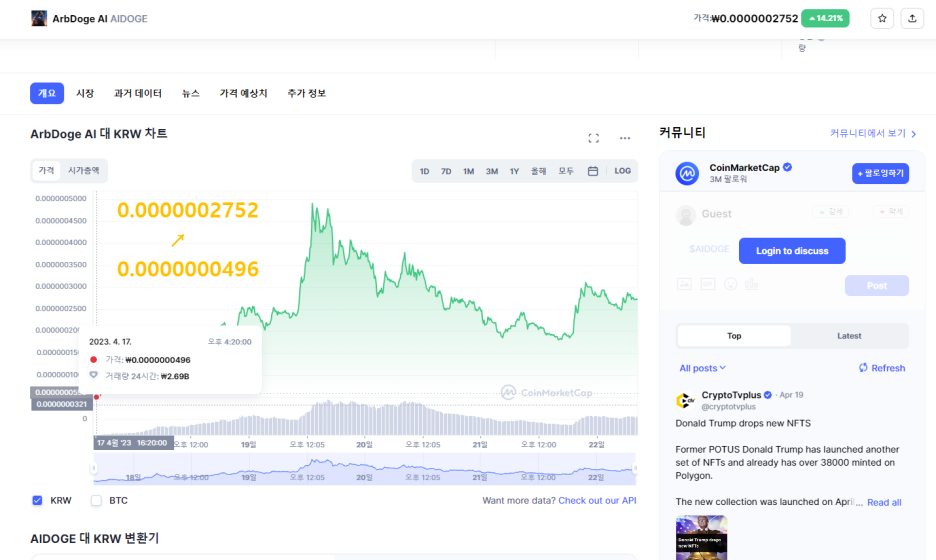Click the Guest avatar icon
936x560 pixels.
pyautogui.click(x=686, y=215)
